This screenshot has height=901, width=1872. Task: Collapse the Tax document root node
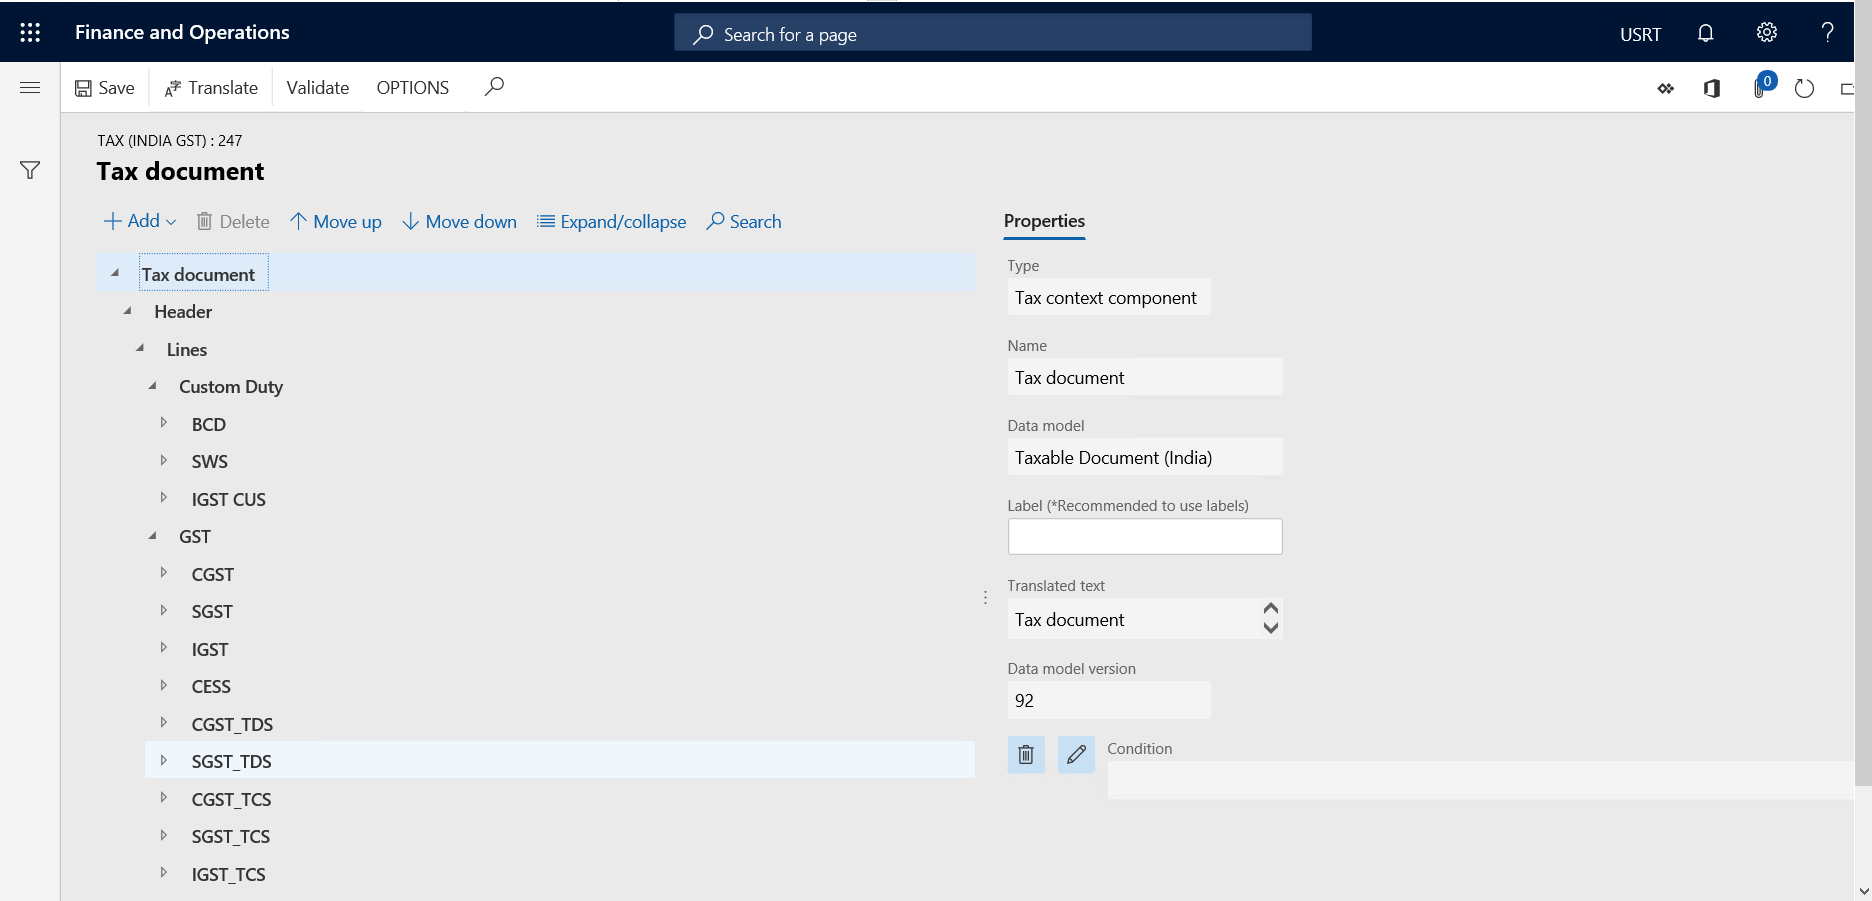tap(115, 273)
